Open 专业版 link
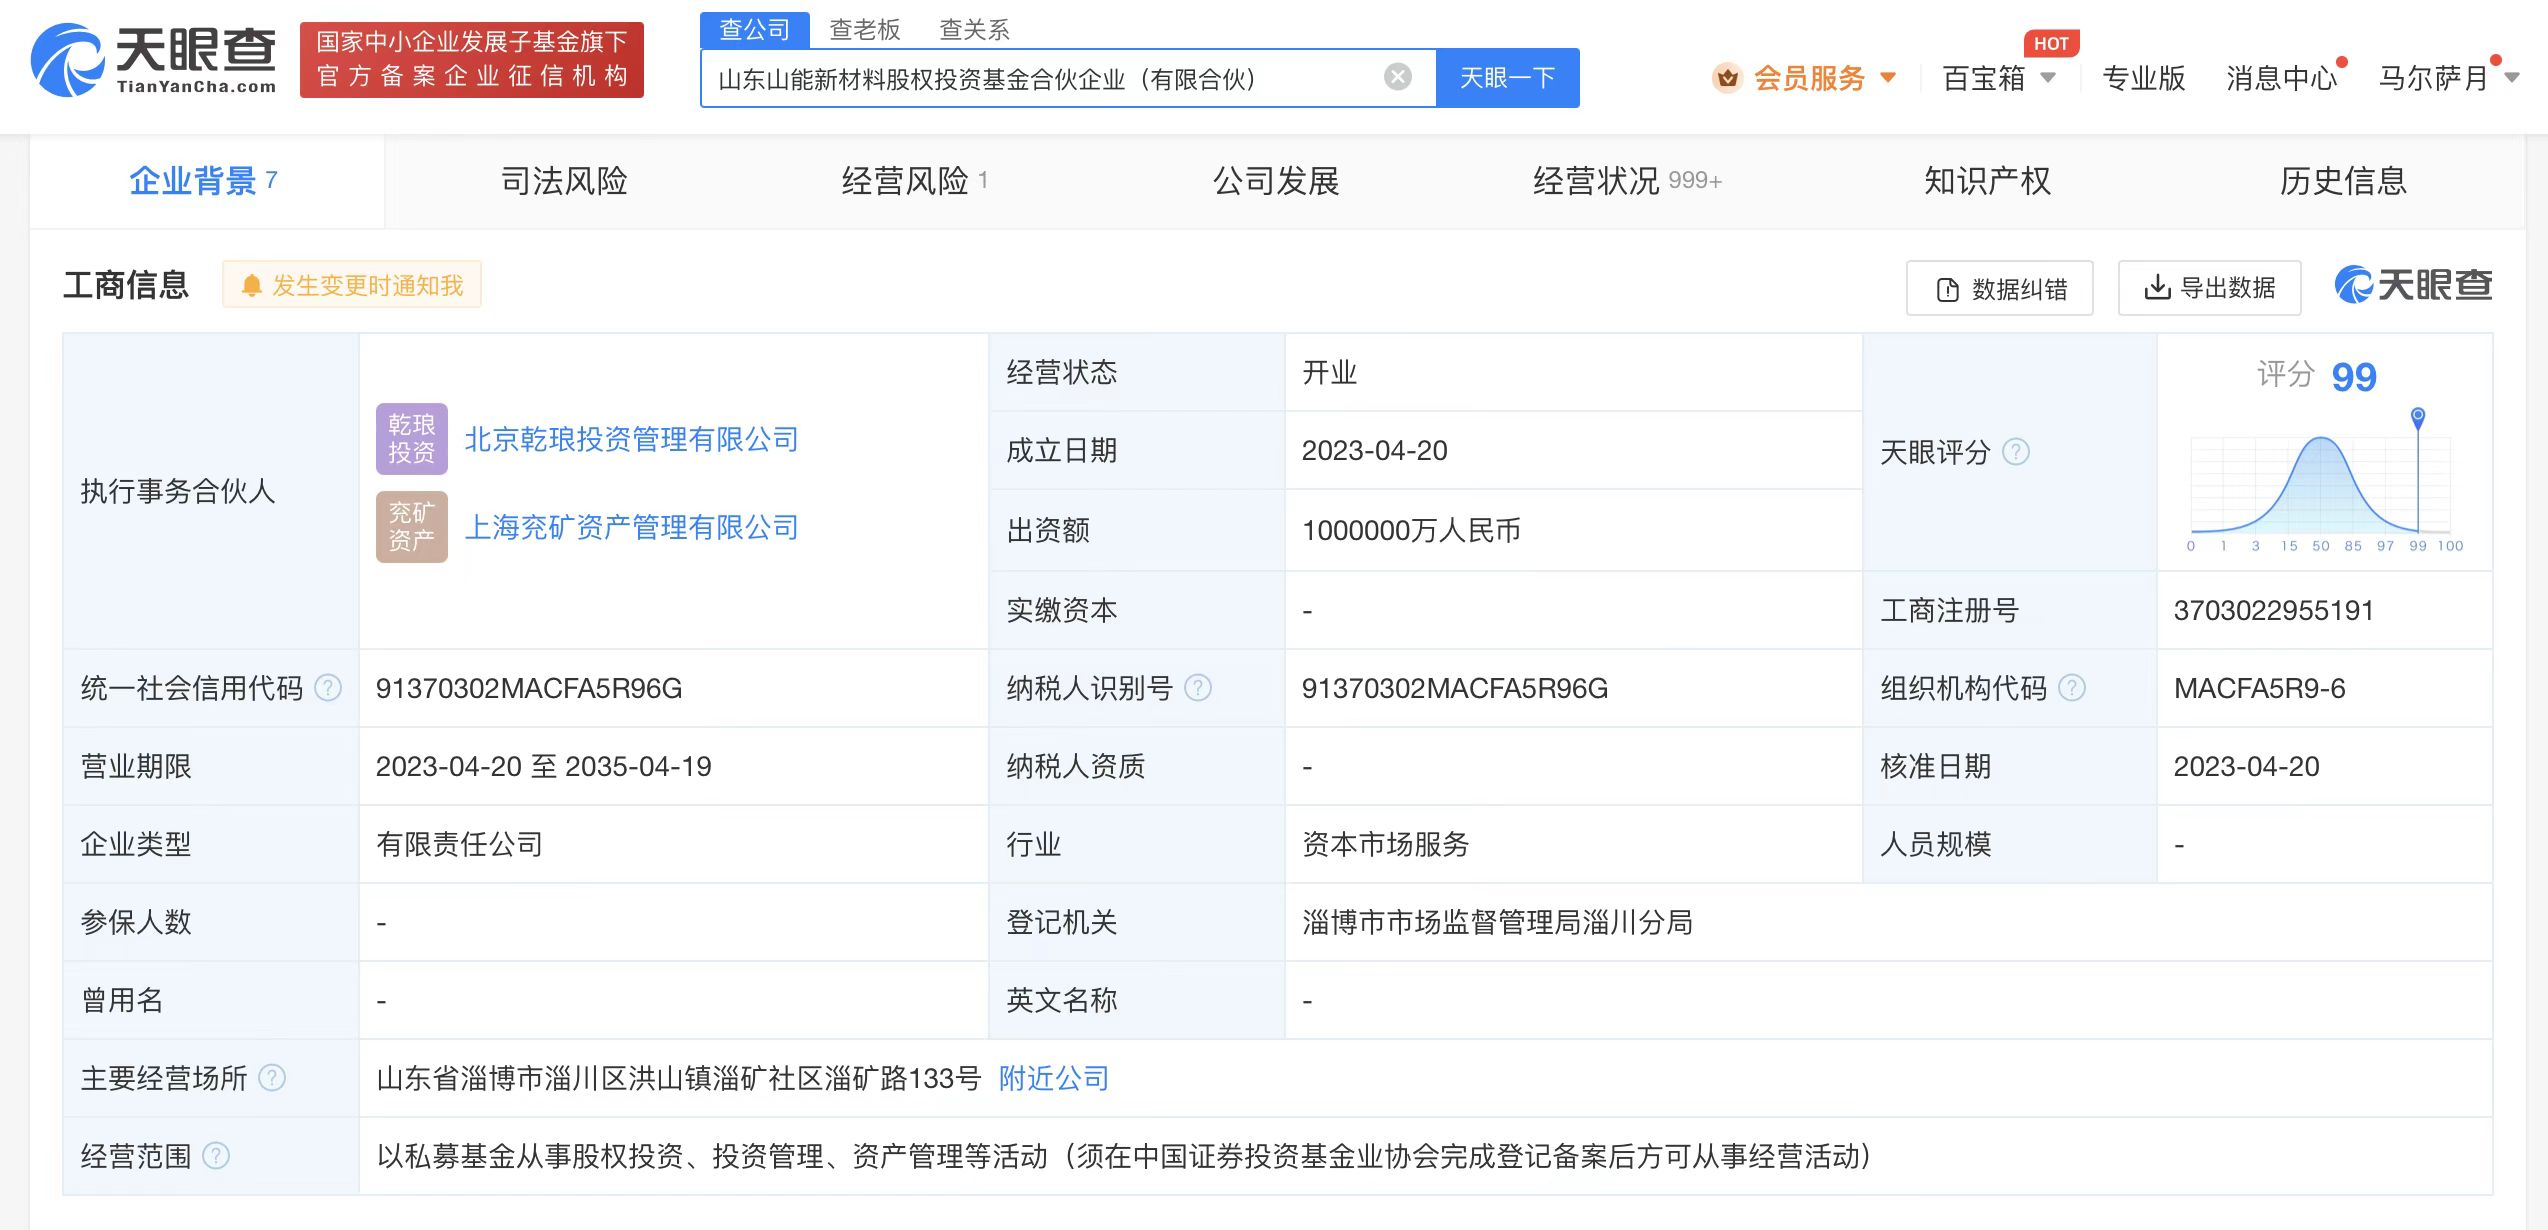 [2143, 78]
